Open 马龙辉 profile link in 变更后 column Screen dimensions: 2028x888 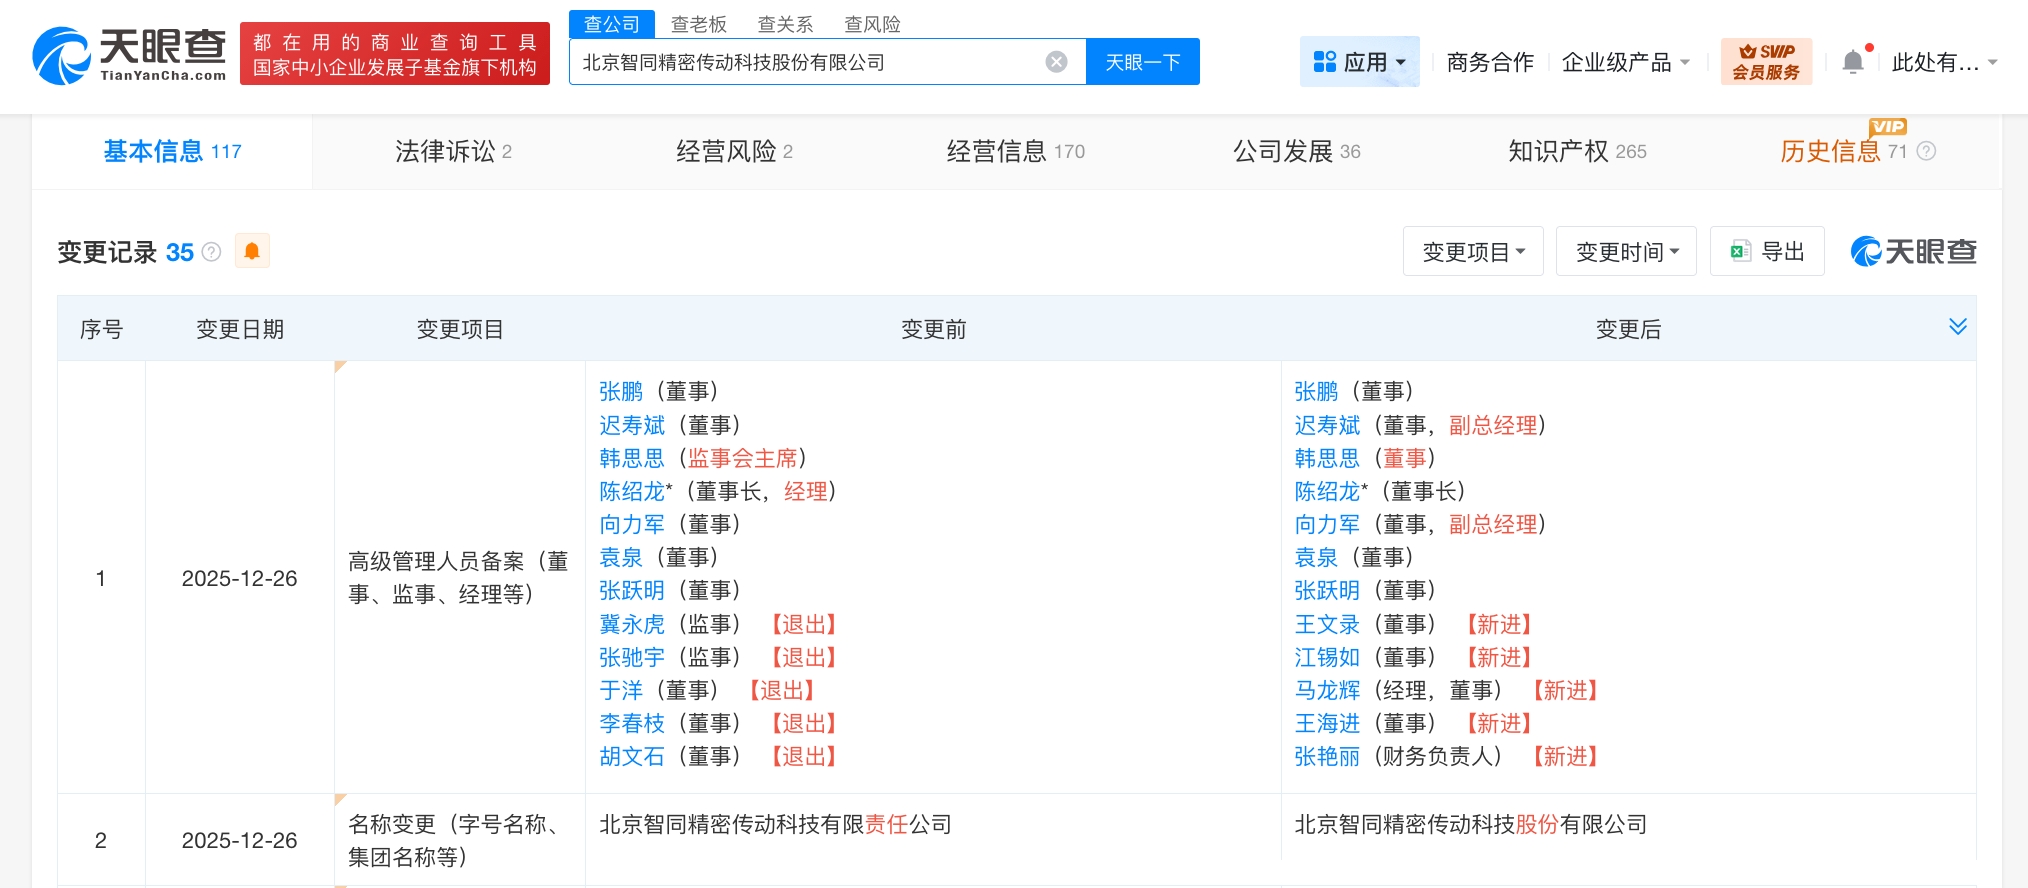coord(1326,690)
